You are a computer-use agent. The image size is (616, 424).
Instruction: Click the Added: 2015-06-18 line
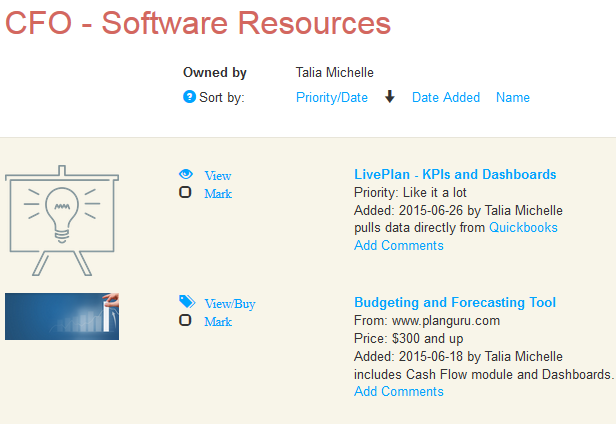tap(458, 356)
